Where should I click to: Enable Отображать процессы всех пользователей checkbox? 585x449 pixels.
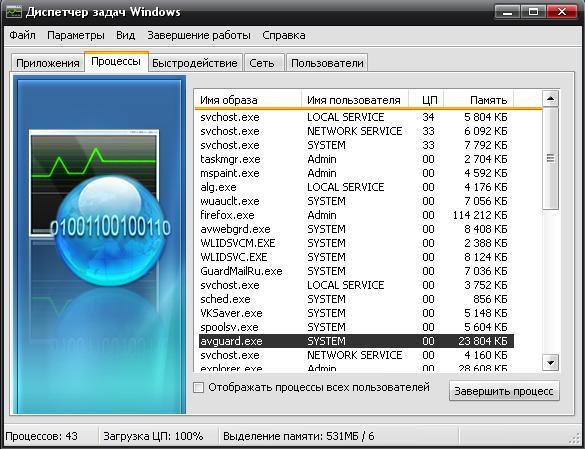[x=199, y=387]
